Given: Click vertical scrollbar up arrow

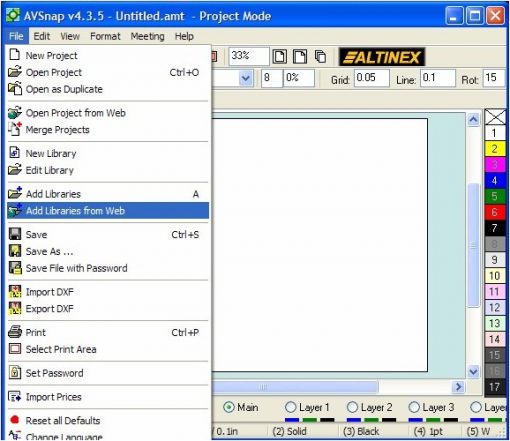Looking at the screenshot, I should pyautogui.click(x=473, y=119).
